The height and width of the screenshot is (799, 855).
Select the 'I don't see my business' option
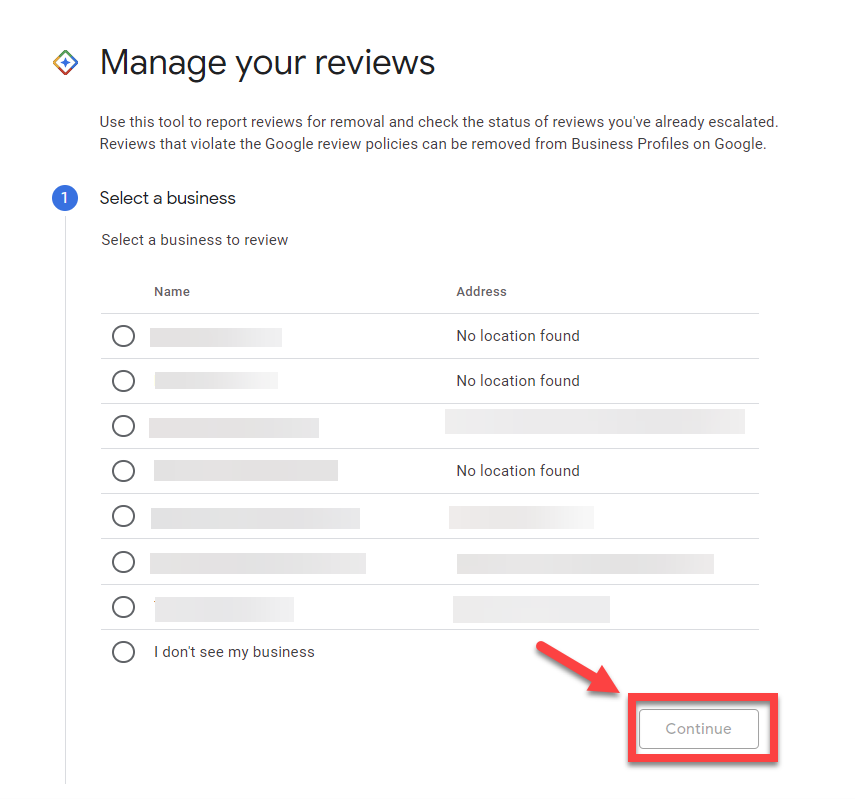(x=123, y=652)
